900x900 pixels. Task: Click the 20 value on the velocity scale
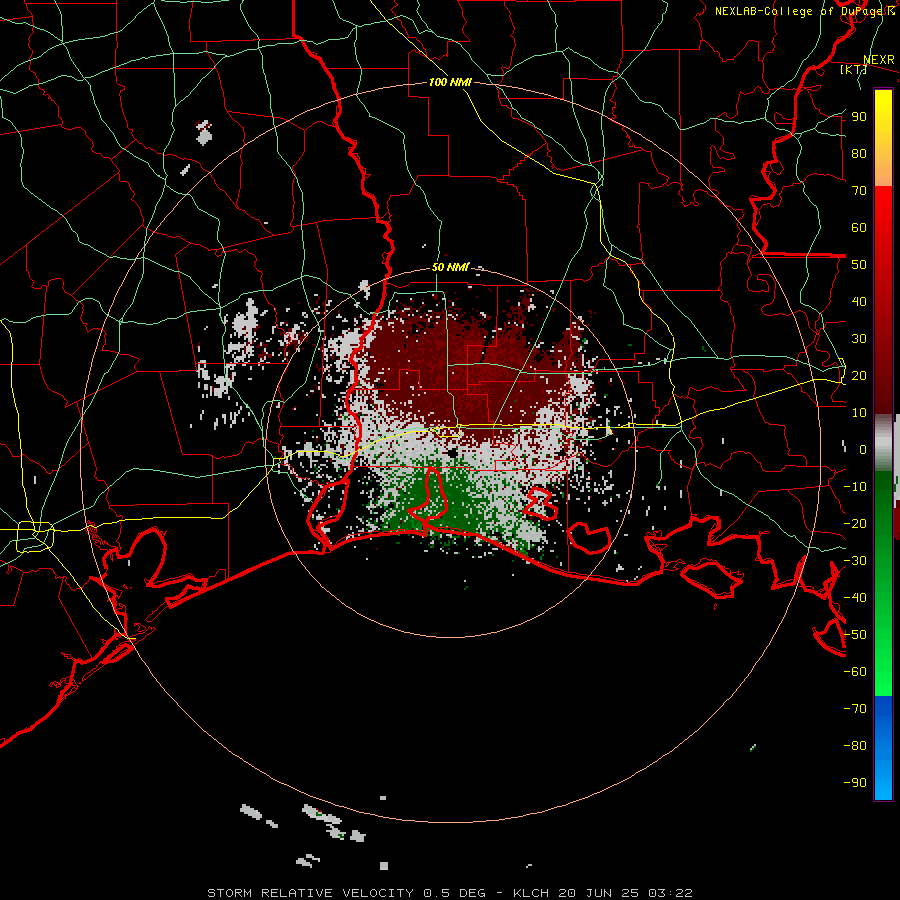point(859,376)
